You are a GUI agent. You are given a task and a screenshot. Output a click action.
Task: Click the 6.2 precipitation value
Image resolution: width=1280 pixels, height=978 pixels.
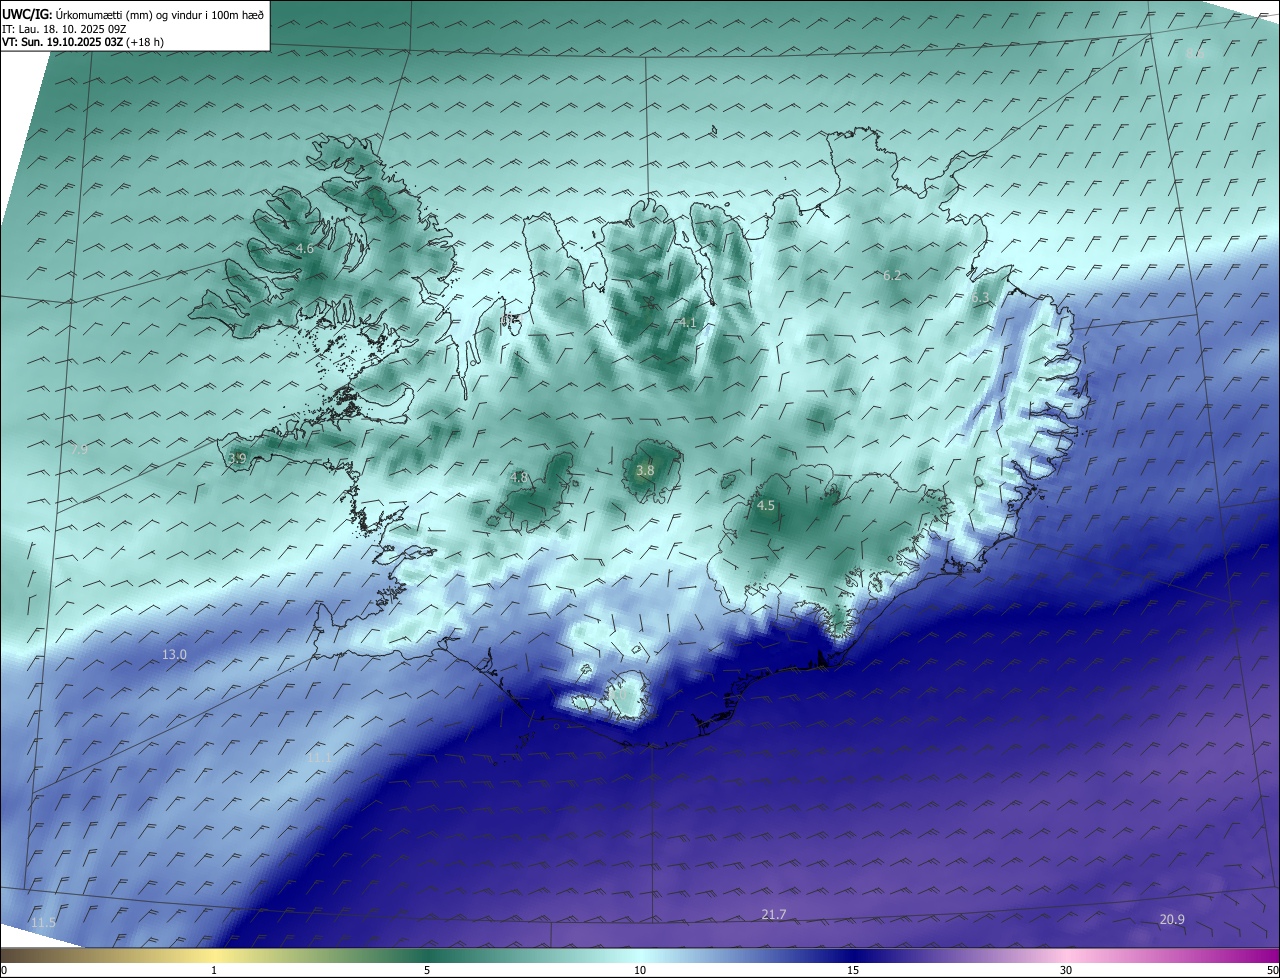[892, 275]
